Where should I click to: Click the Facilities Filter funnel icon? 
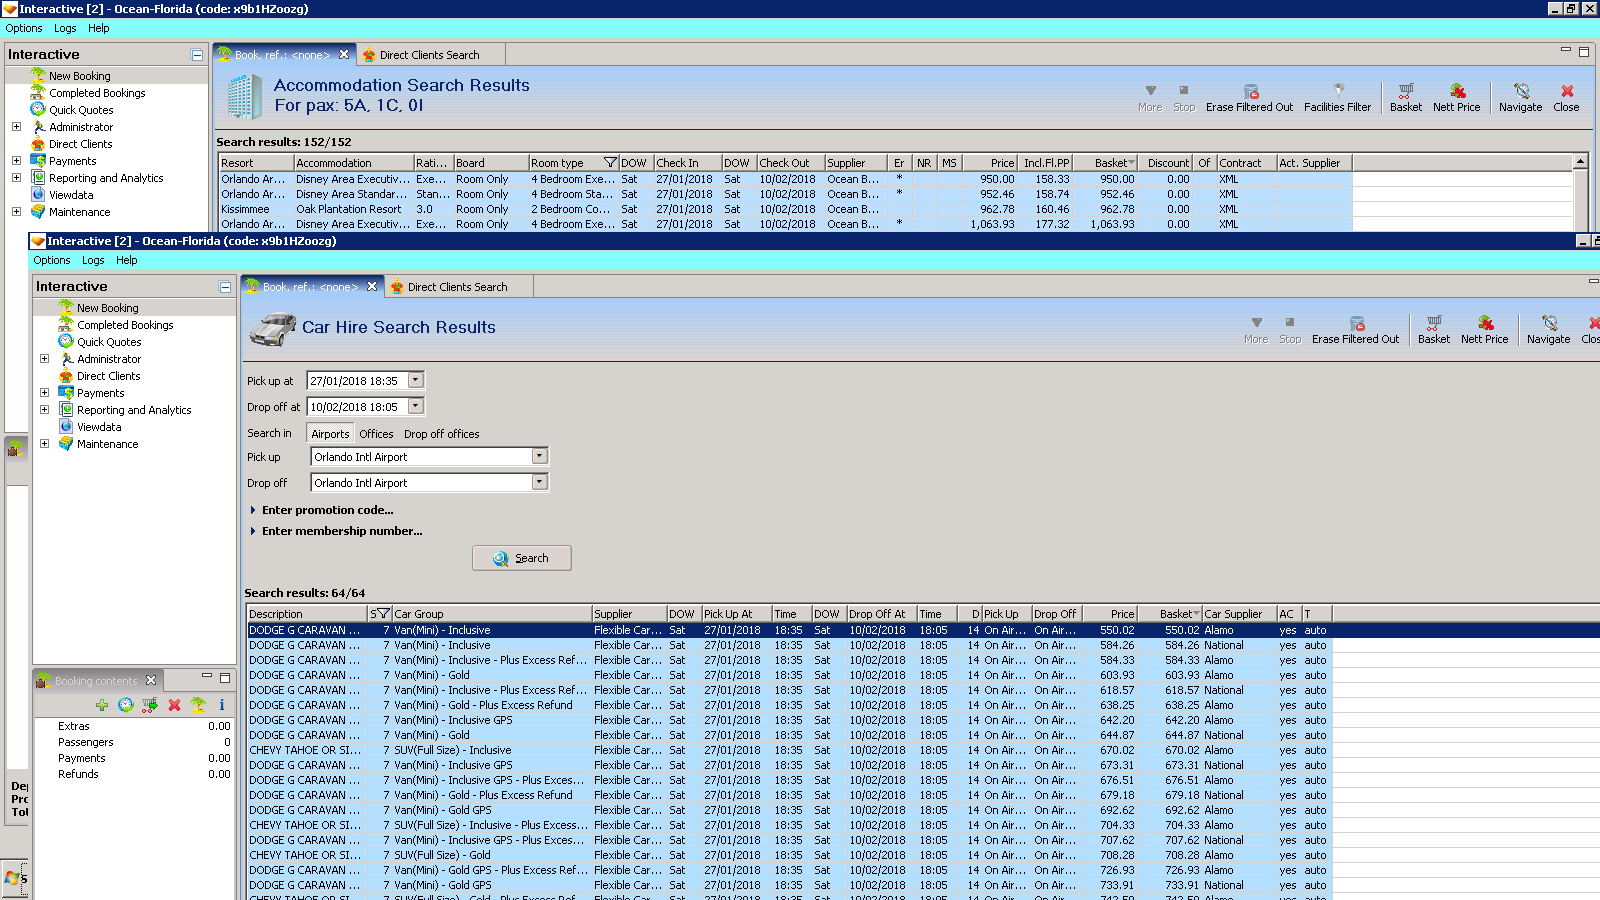[x=1337, y=91]
